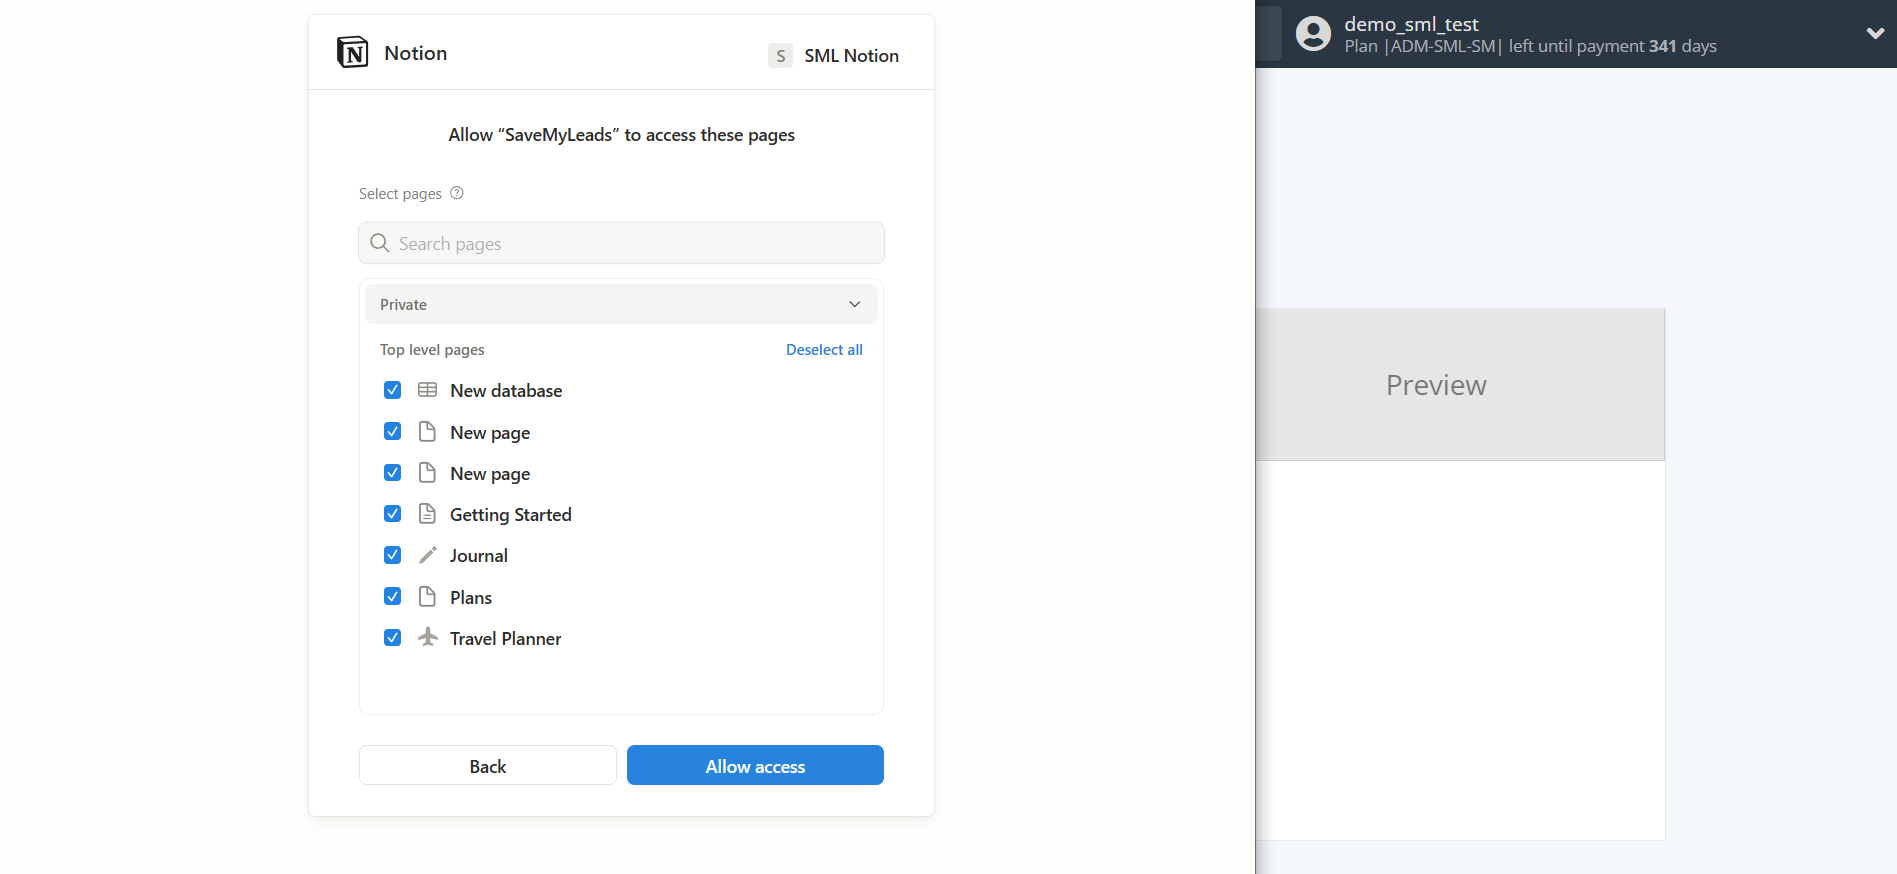This screenshot has height=874, width=1897.
Task: Click the Deselect all link
Action: (823, 350)
